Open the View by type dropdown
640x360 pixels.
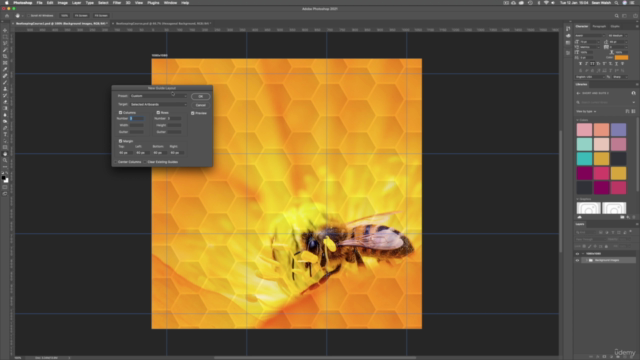587,111
